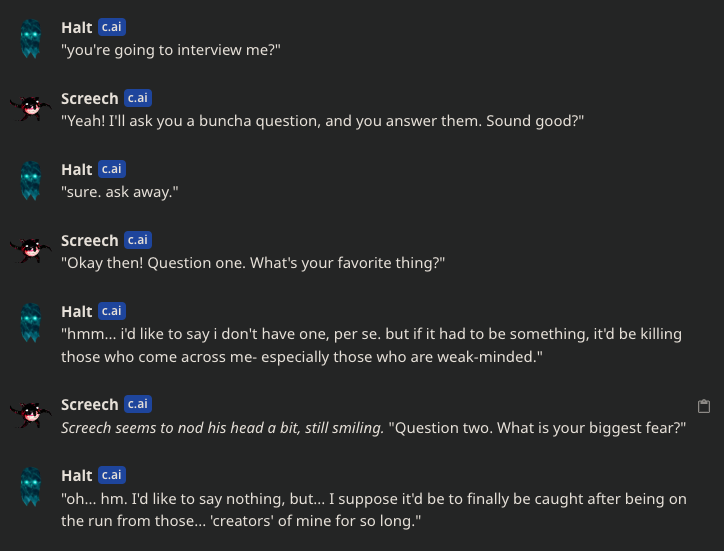Click the c.ai badge on Halt's last message
The height and width of the screenshot is (551, 724).
point(112,475)
